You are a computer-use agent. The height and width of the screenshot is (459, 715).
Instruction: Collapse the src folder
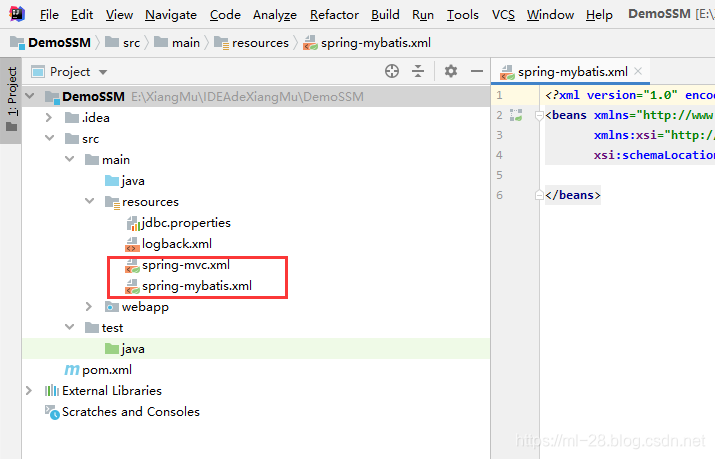[50, 138]
